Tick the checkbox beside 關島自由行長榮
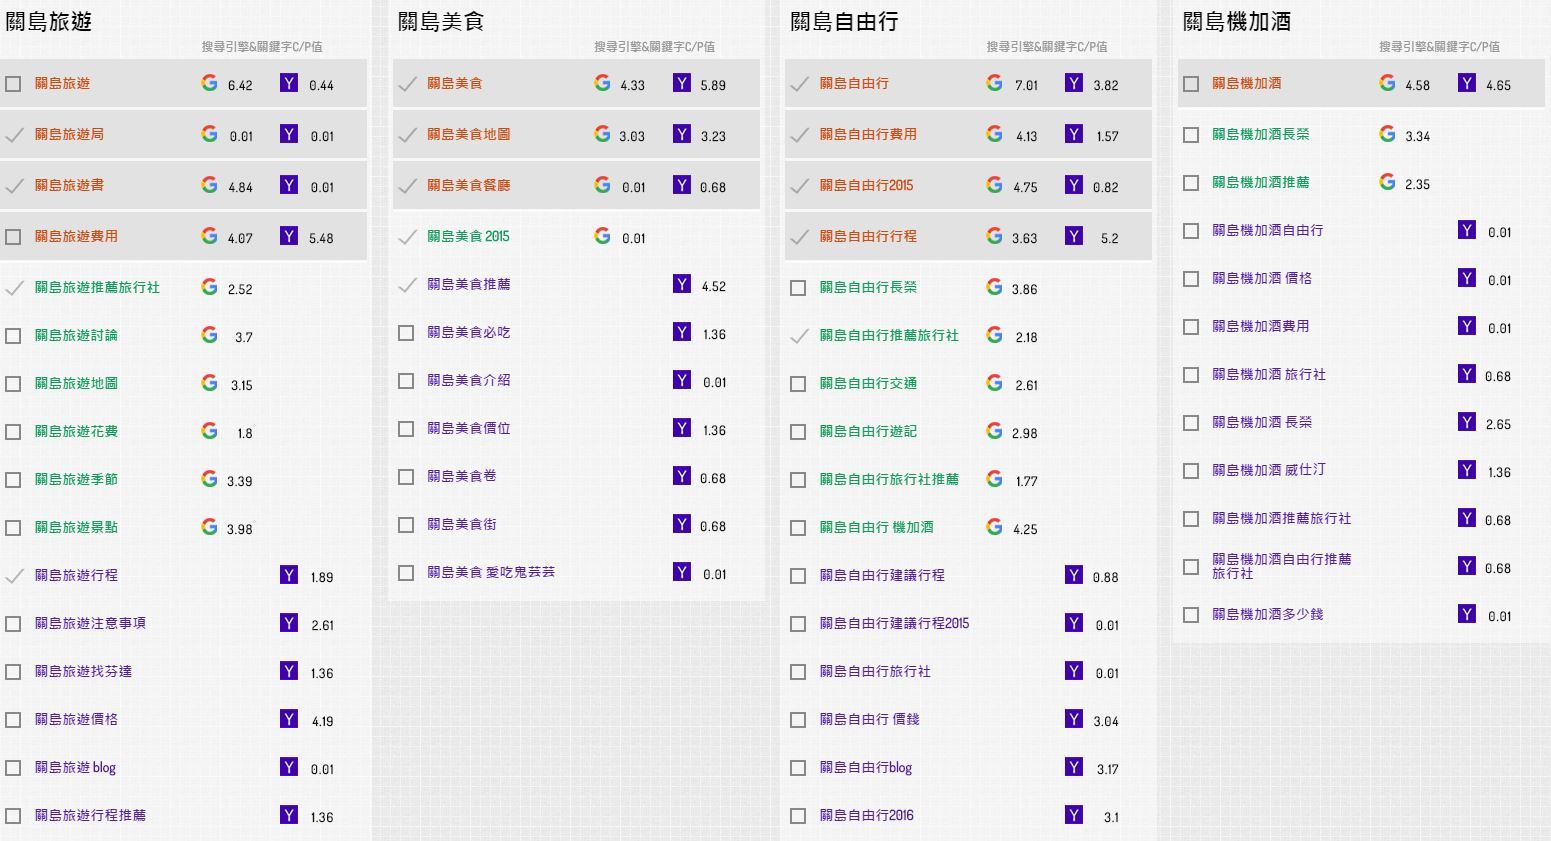The image size is (1551, 841). 798,287
